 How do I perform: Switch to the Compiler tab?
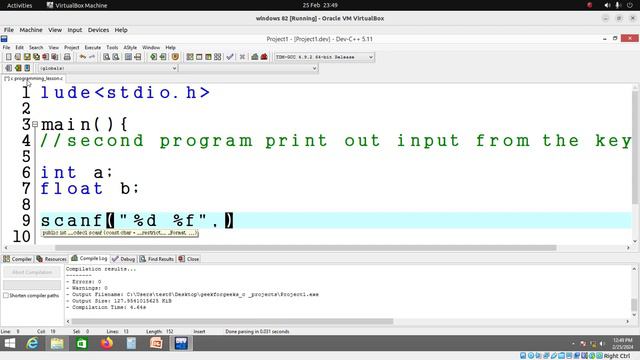pos(17,259)
